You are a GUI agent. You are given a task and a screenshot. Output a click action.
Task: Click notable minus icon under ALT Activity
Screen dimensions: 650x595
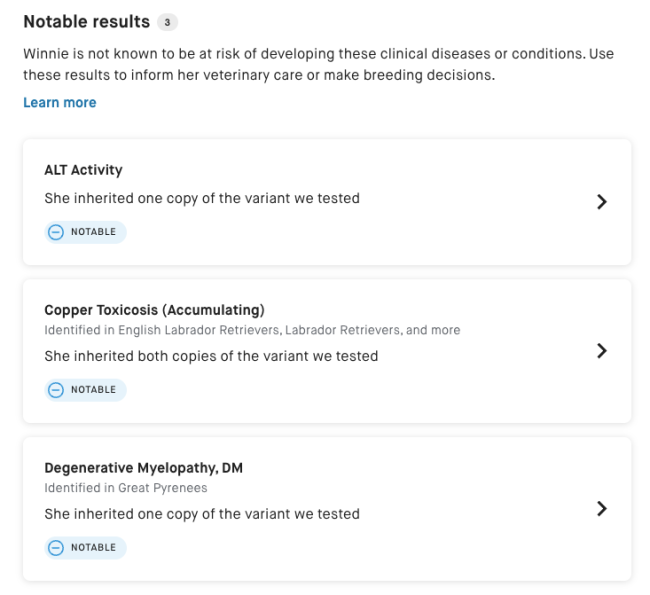pyautogui.click(x=56, y=232)
